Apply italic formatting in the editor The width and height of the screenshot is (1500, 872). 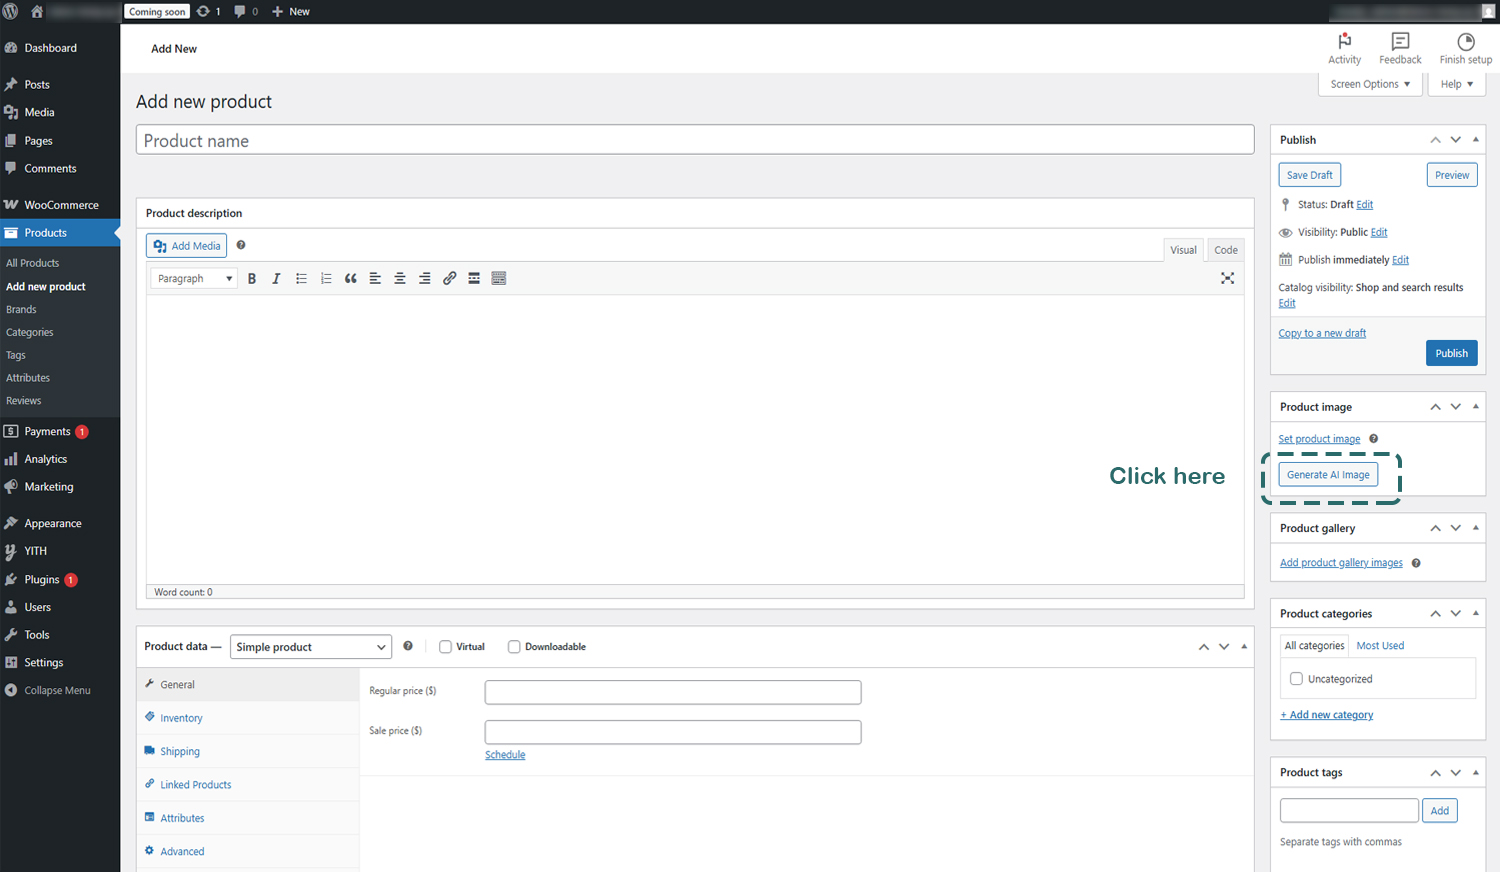click(x=276, y=278)
